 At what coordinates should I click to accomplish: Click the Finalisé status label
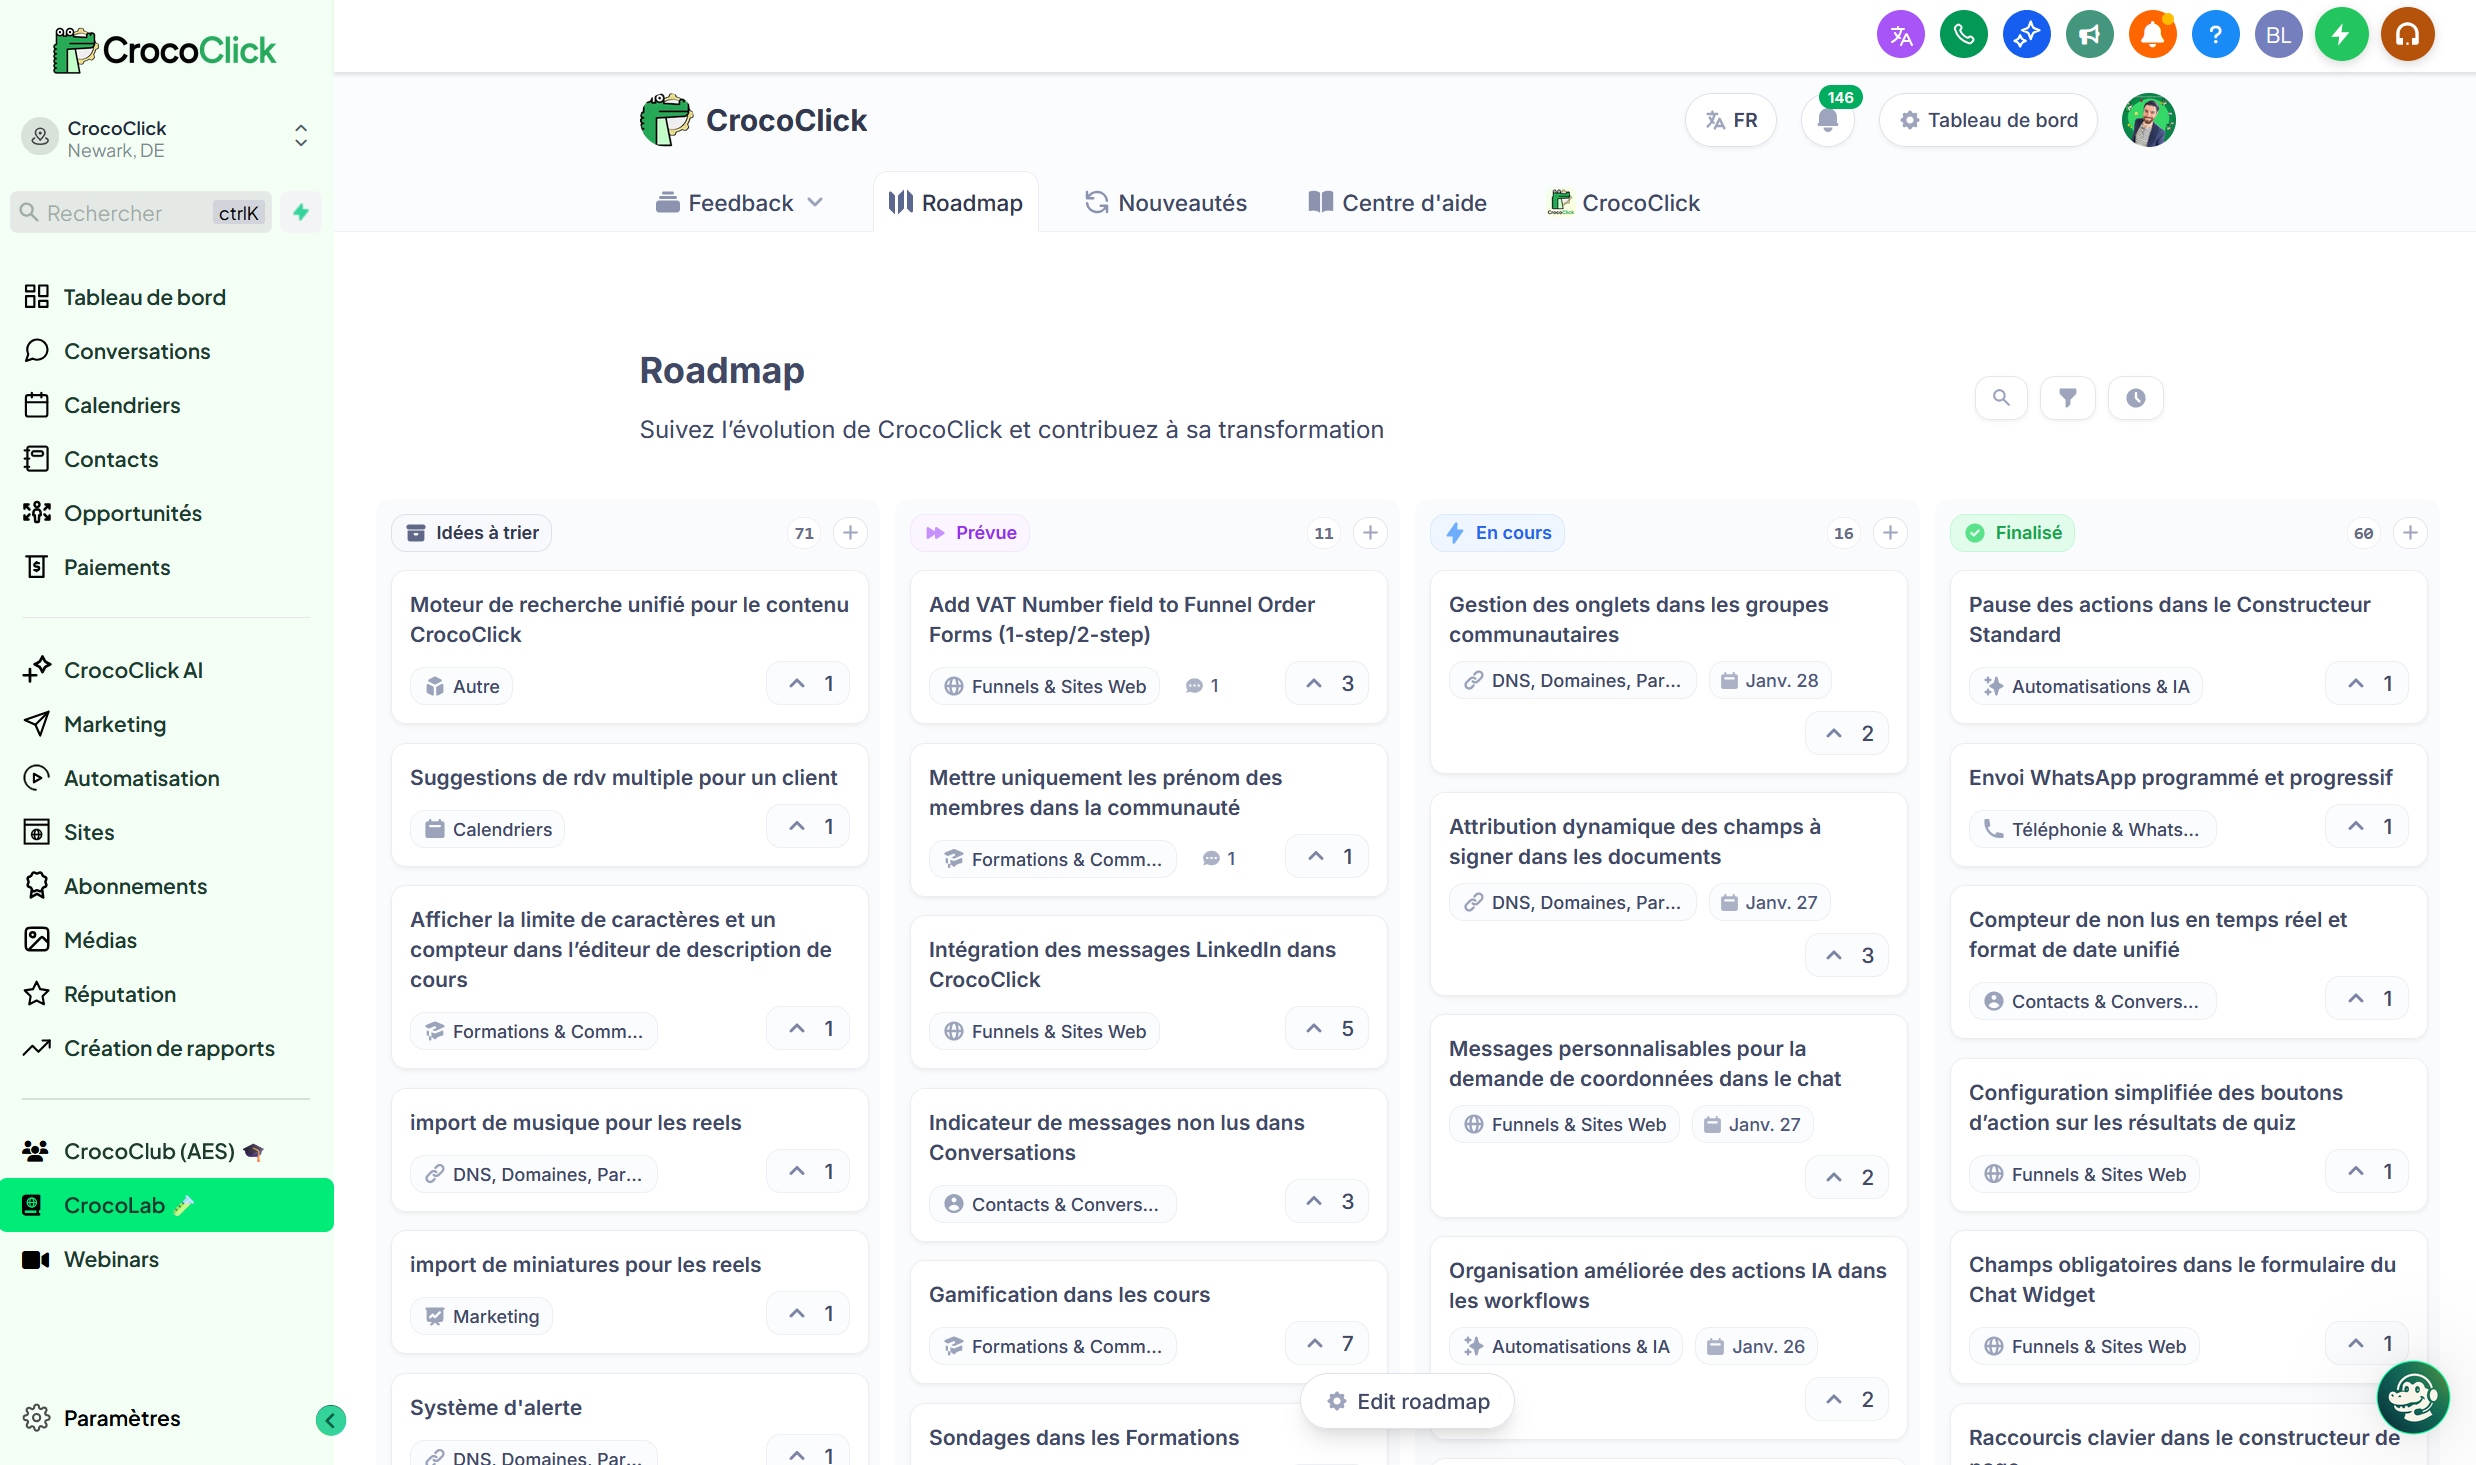tap(2012, 533)
